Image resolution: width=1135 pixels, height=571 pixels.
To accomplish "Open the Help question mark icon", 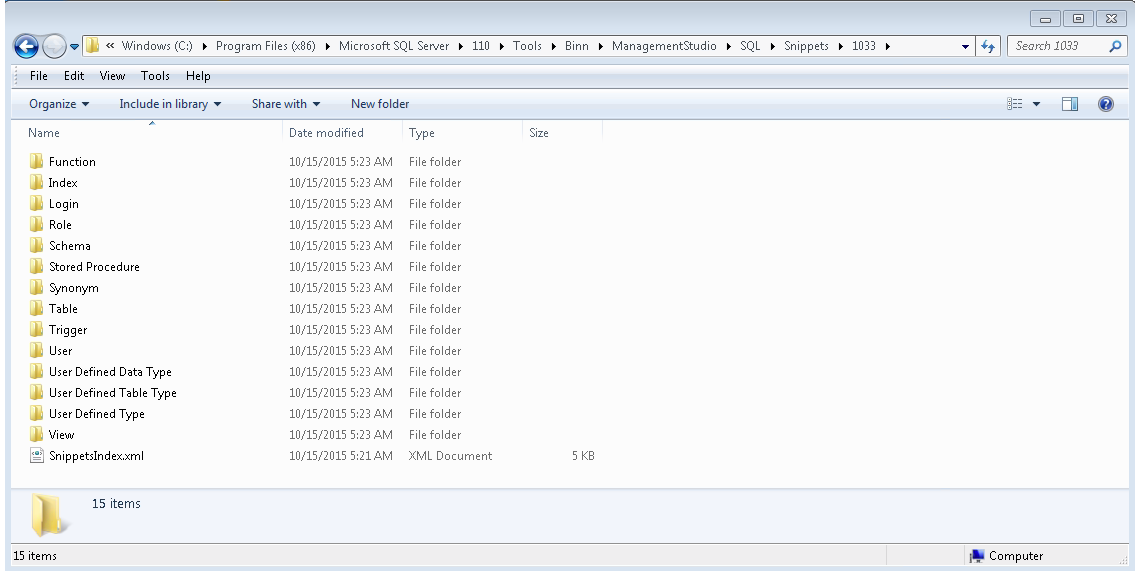I will 1105,104.
